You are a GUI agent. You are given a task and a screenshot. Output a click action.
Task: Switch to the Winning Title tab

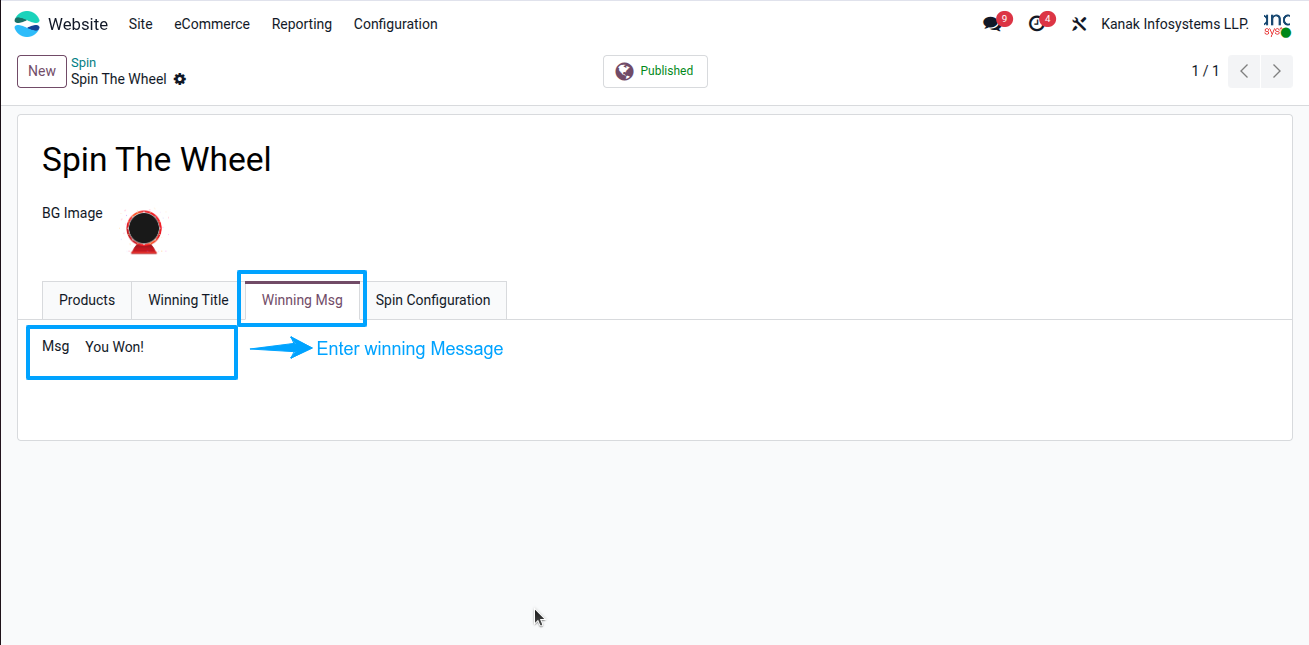click(188, 300)
